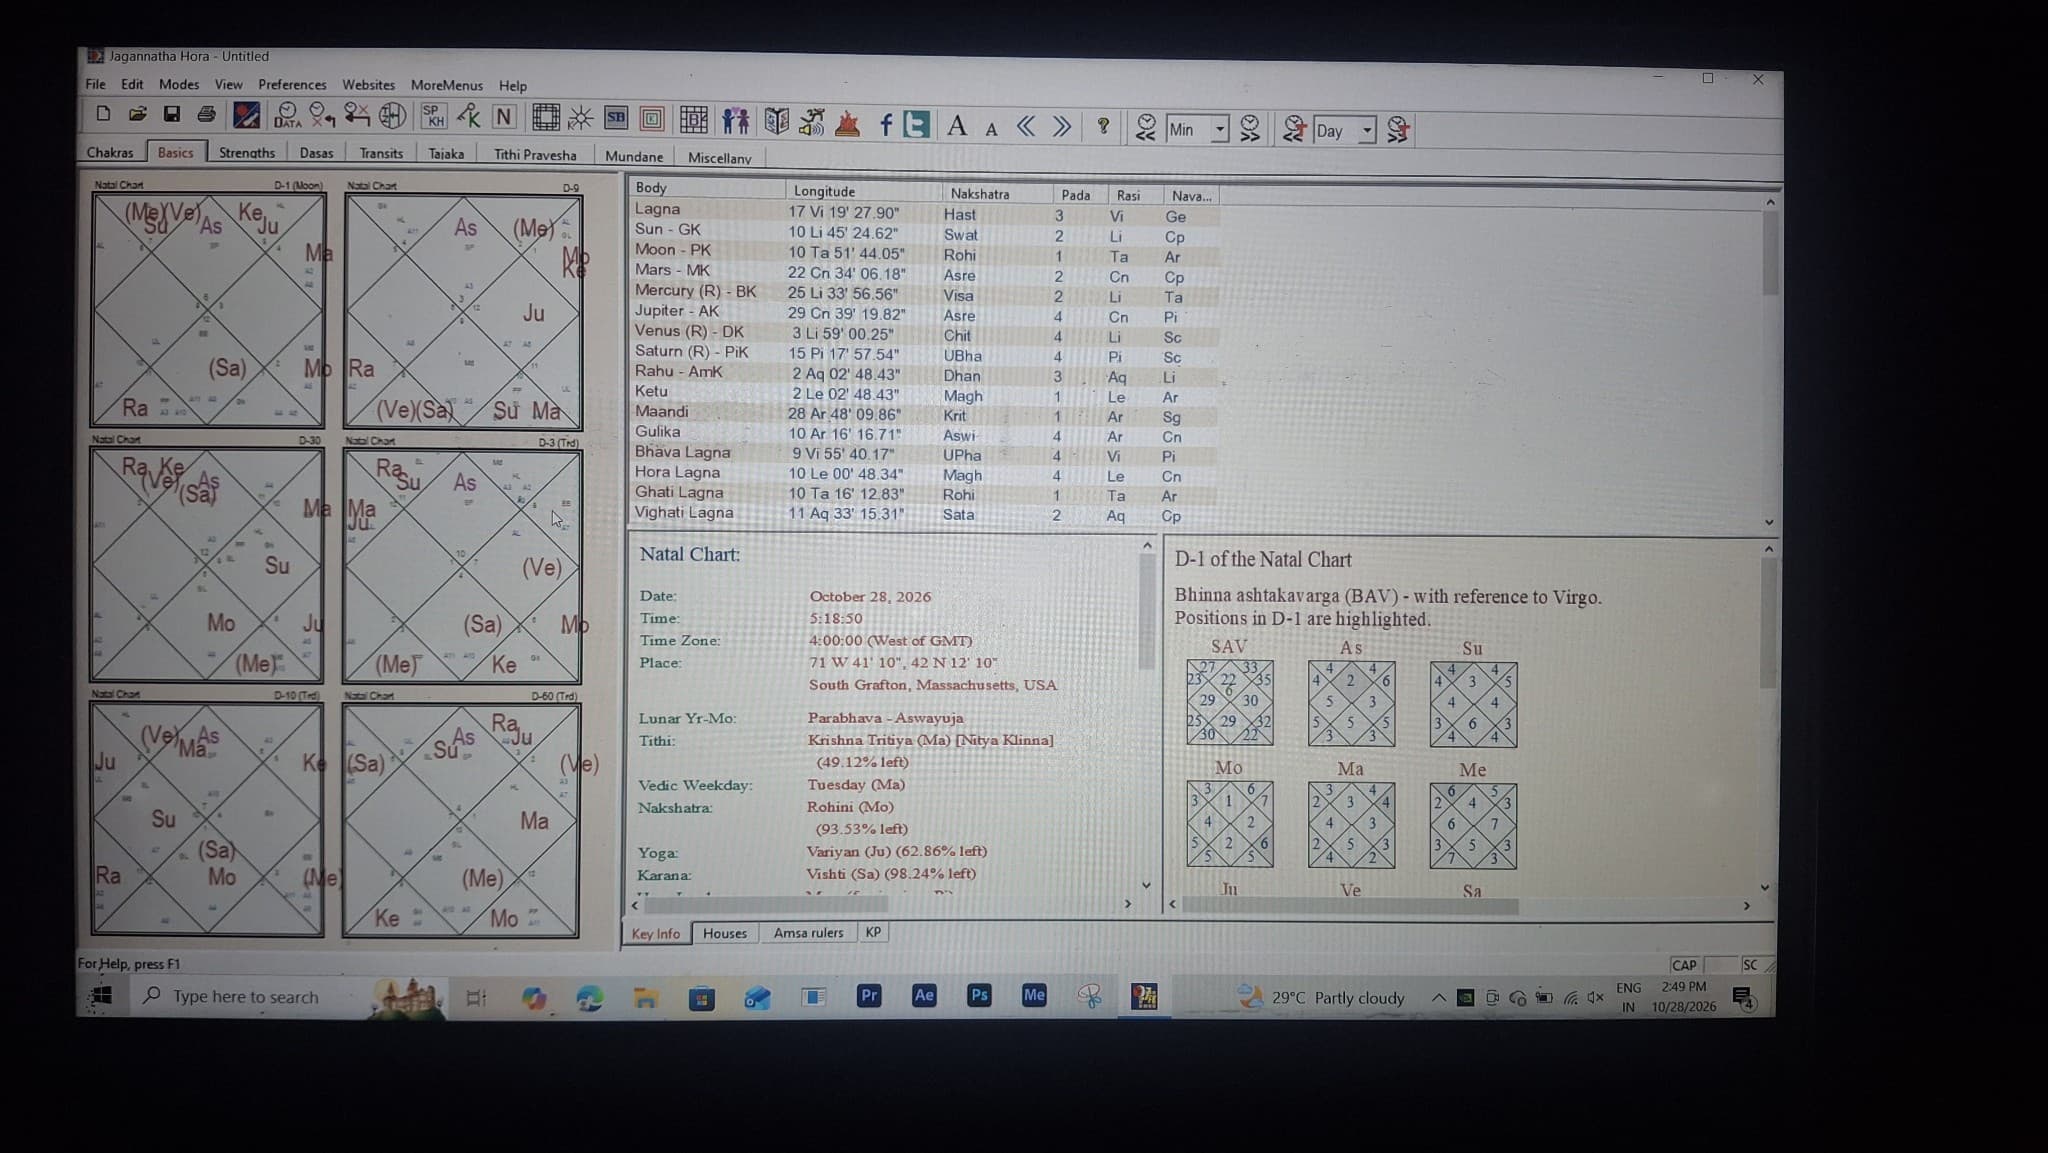Increase font size with large A
The height and width of the screenshot is (1153, 2048).
pos(957,126)
